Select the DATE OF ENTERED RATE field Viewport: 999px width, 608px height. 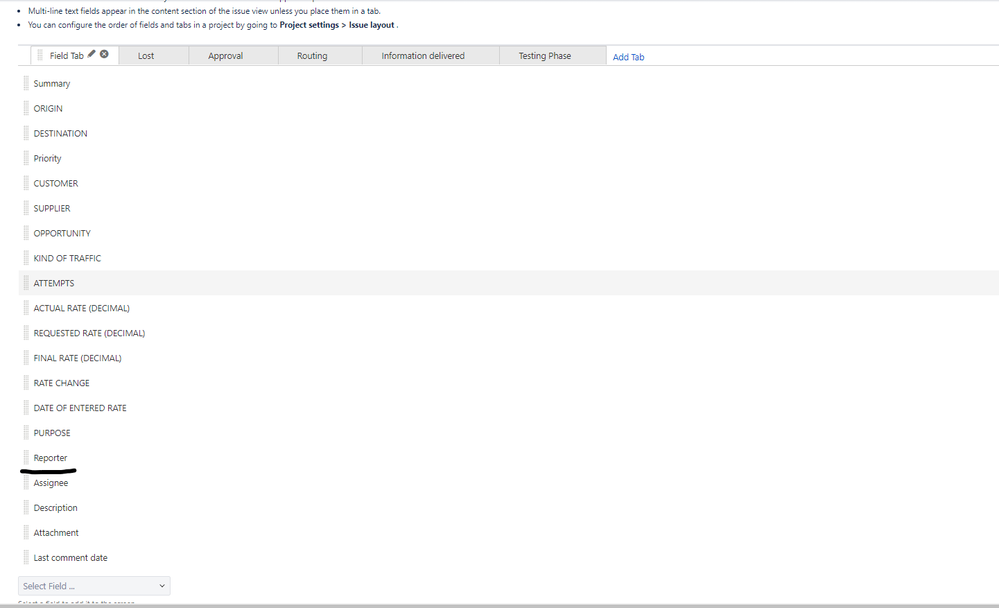point(508,408)
